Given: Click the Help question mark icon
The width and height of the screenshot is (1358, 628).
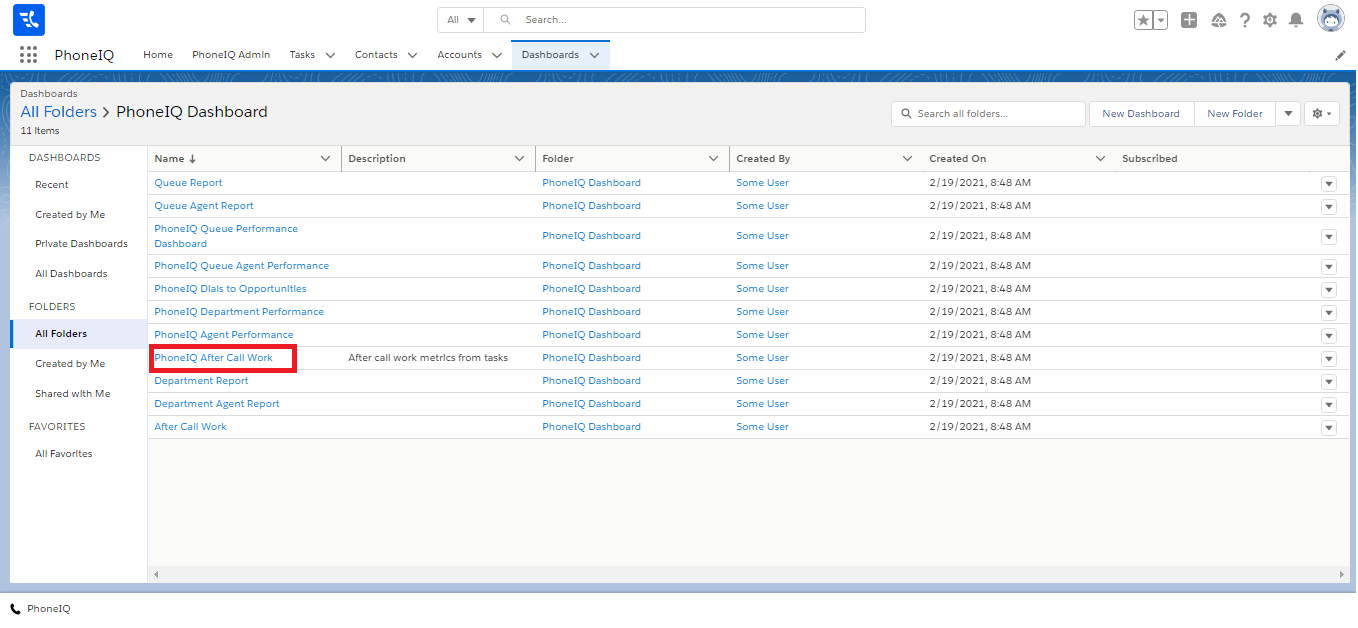Looking at the screenshot, I should point(1245,20).
